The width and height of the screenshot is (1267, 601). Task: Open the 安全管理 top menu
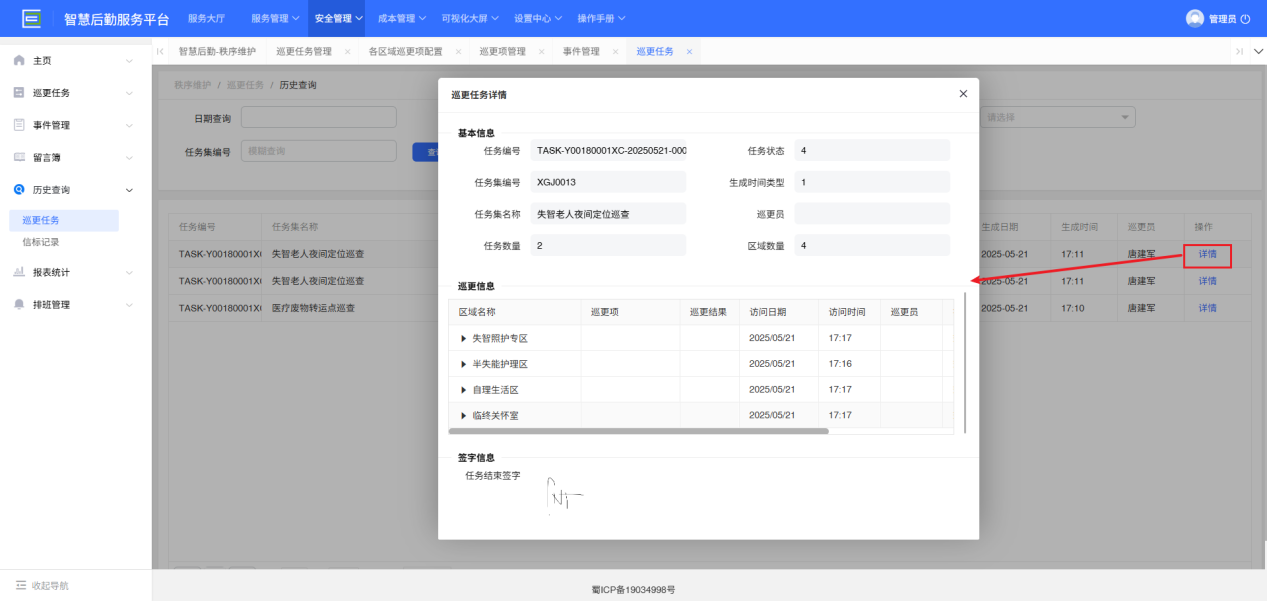click(x=339, y=18)
